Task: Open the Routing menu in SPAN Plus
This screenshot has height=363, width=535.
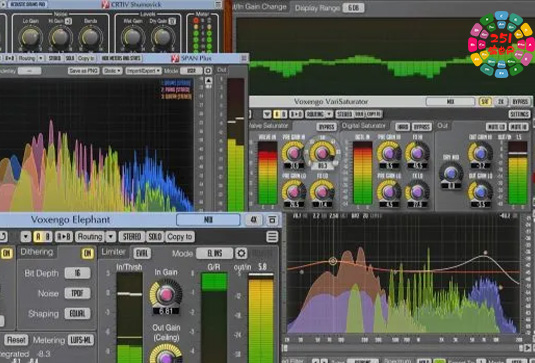Action: click(x=27, y=58)
